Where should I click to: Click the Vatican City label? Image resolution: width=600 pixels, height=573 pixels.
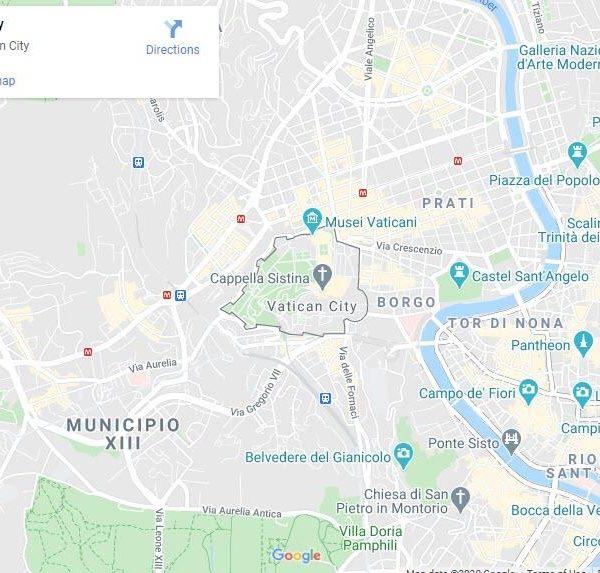coord(312,307)
